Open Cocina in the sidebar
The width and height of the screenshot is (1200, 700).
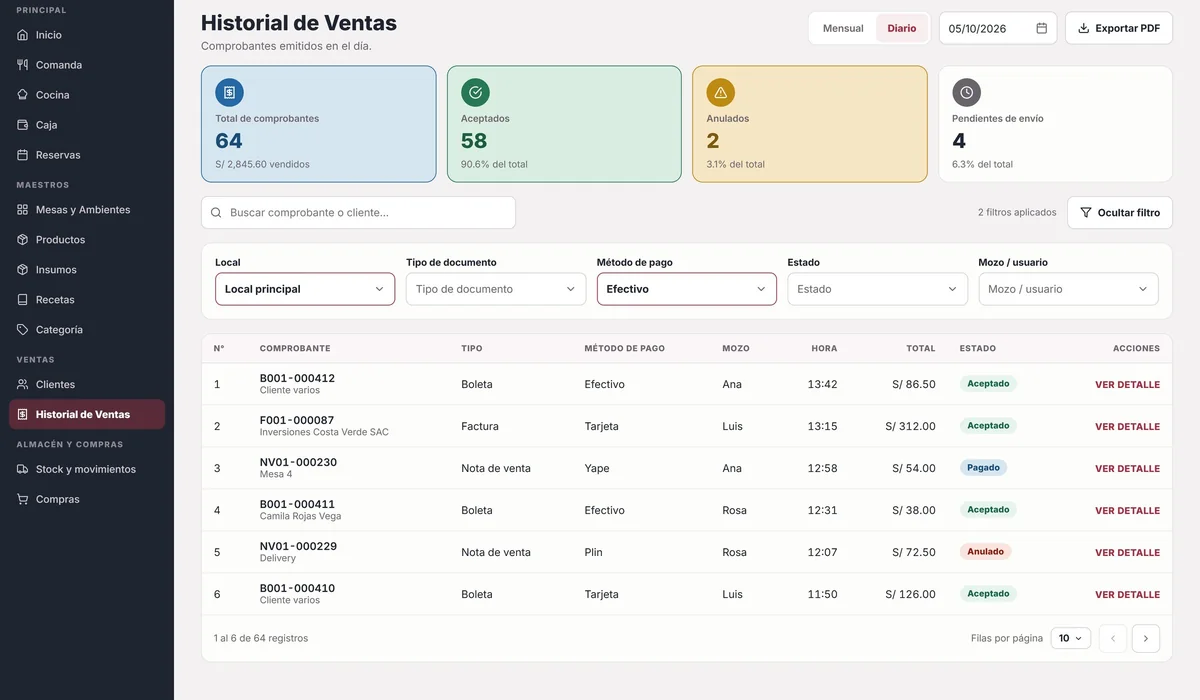pyautogui.click(x=87, y=95)
